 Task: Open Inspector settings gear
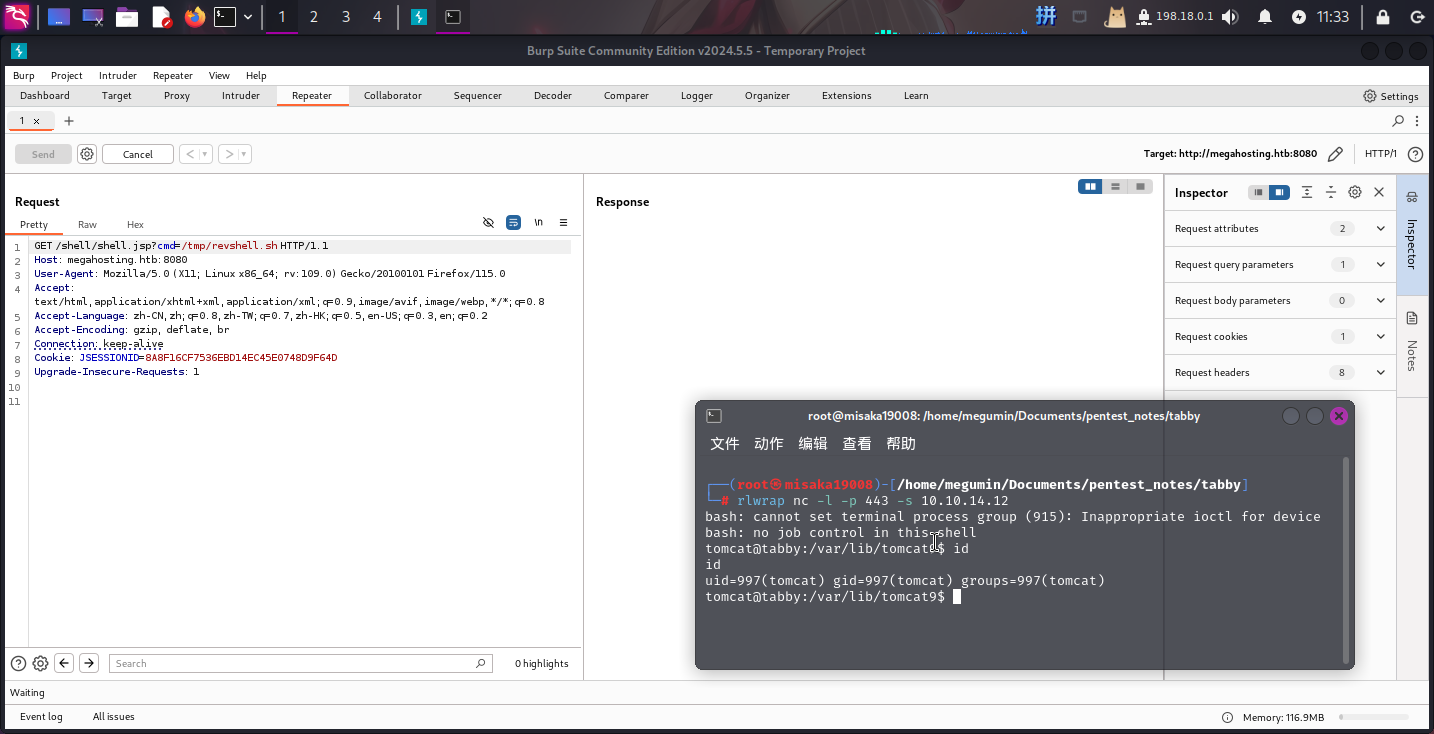[x=1355, y=192]
